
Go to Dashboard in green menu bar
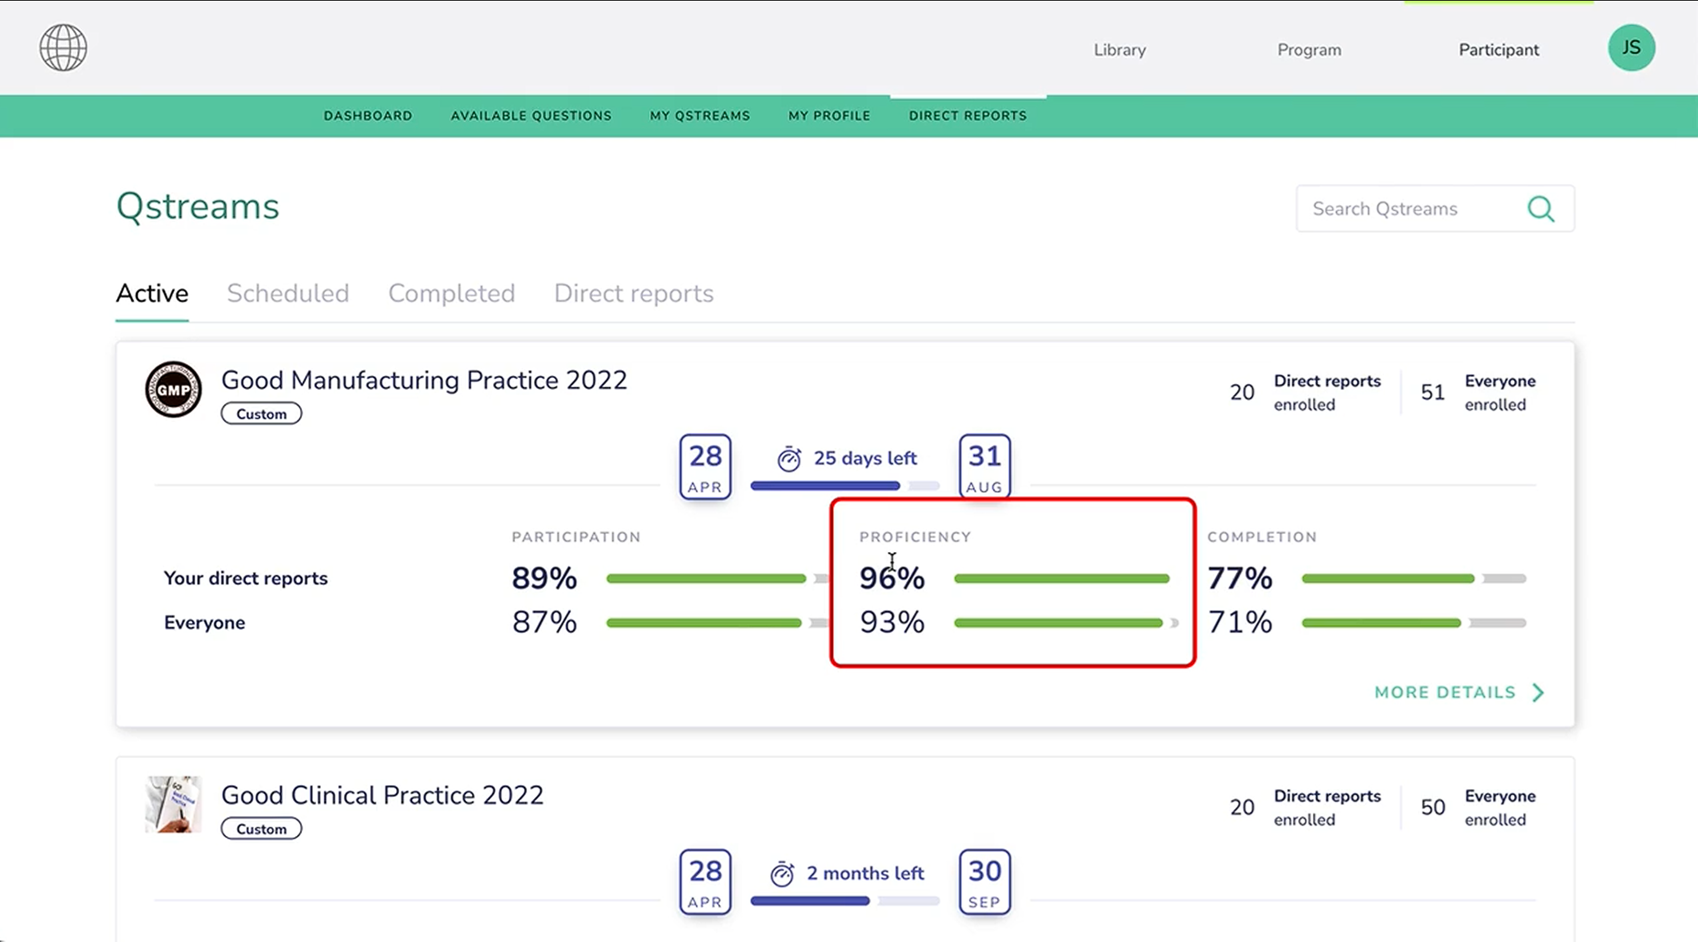[x=368, y=116]
